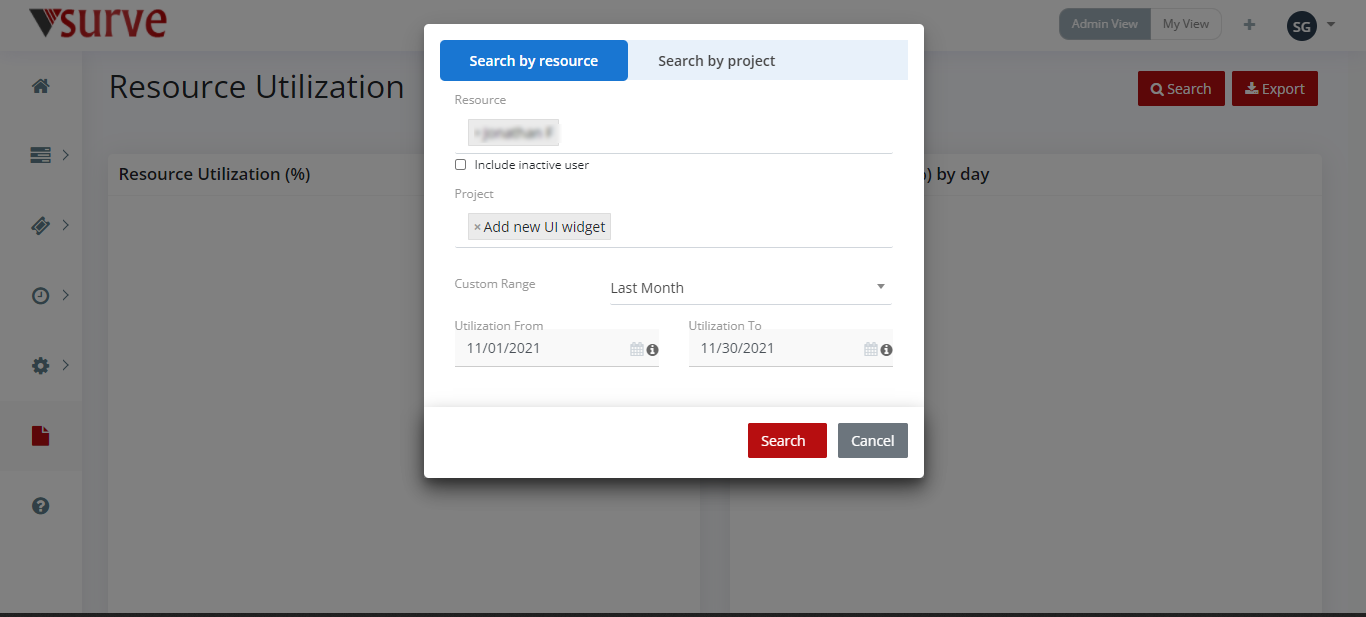Open the reports document sidebar icon
Image resolution: width=1366 pixels, height=617 pixels.
[x=40, y=436]
